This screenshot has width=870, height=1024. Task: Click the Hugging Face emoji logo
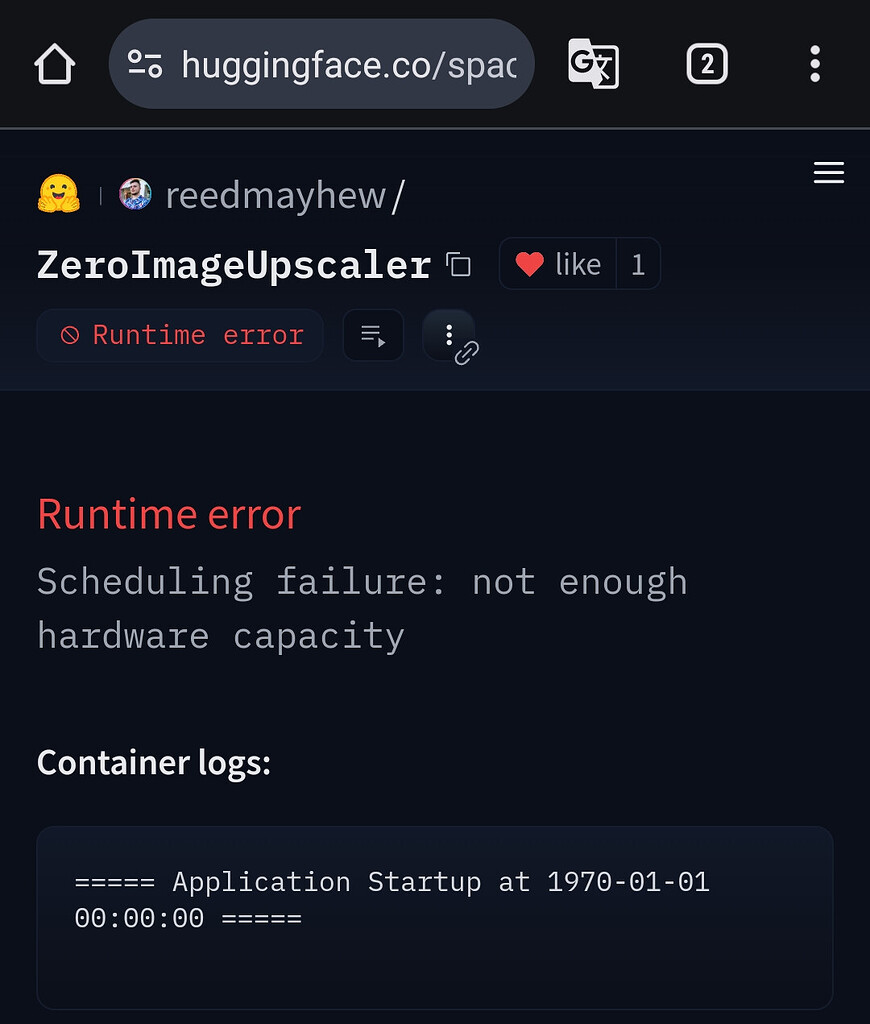[x=58, y=194]
